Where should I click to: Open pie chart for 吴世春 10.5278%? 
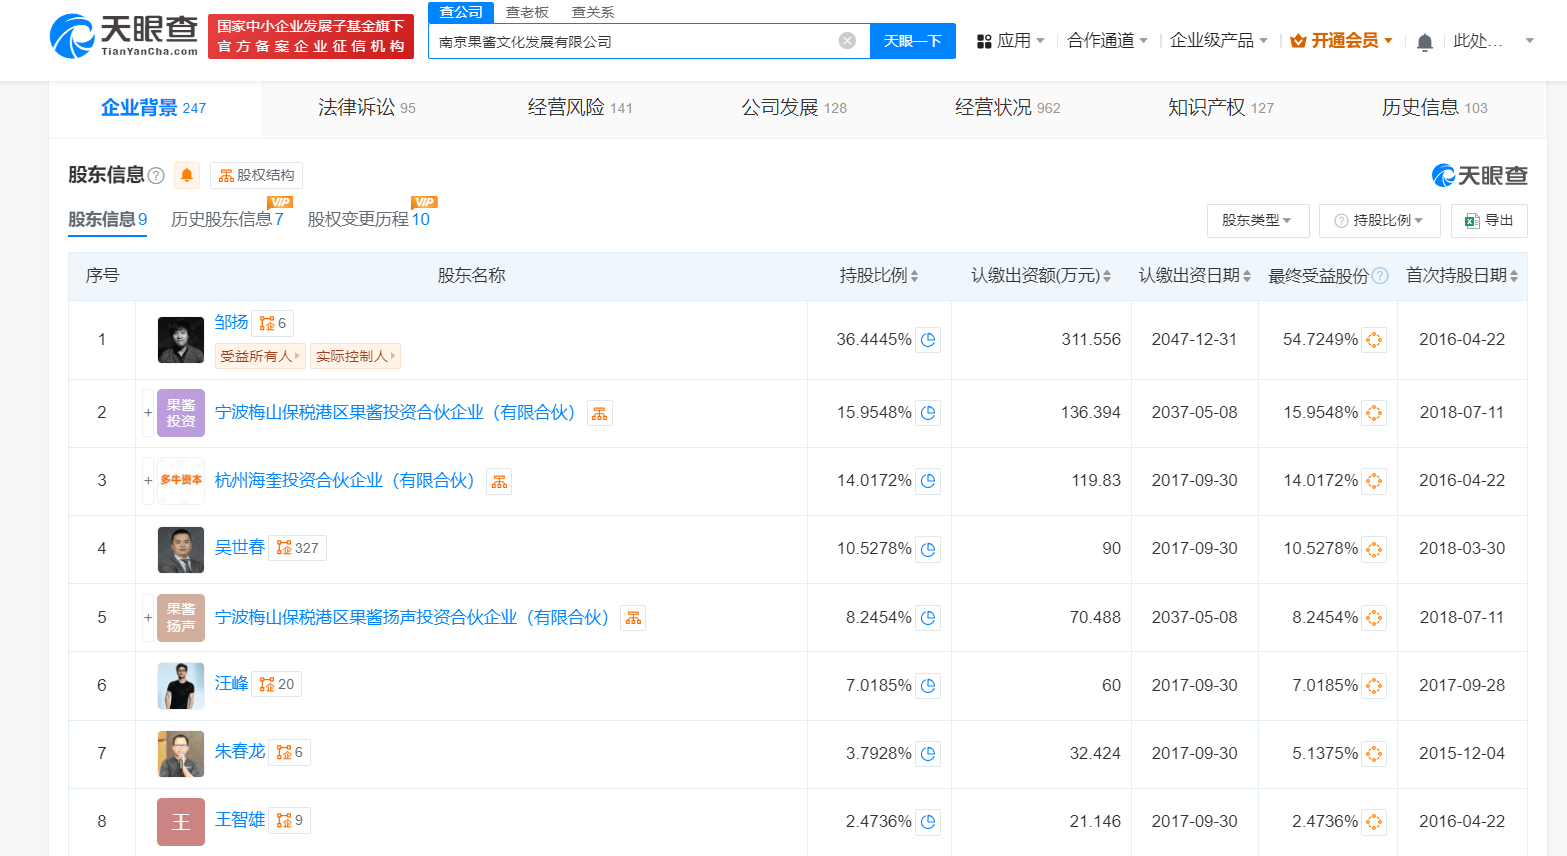click(x=928, y=549)
